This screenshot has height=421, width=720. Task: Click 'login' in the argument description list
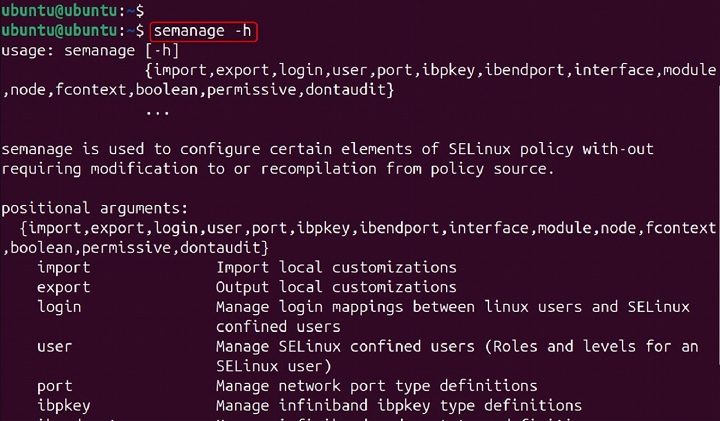coord(59,307)
